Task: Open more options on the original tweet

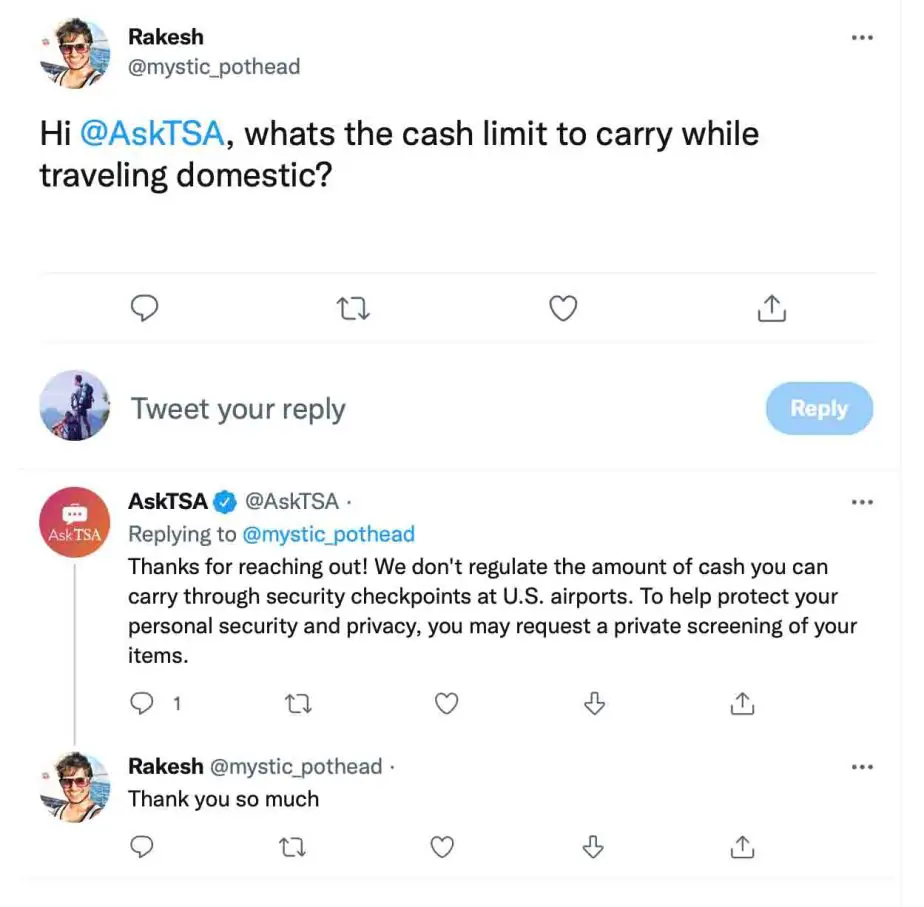Action: 862,38
